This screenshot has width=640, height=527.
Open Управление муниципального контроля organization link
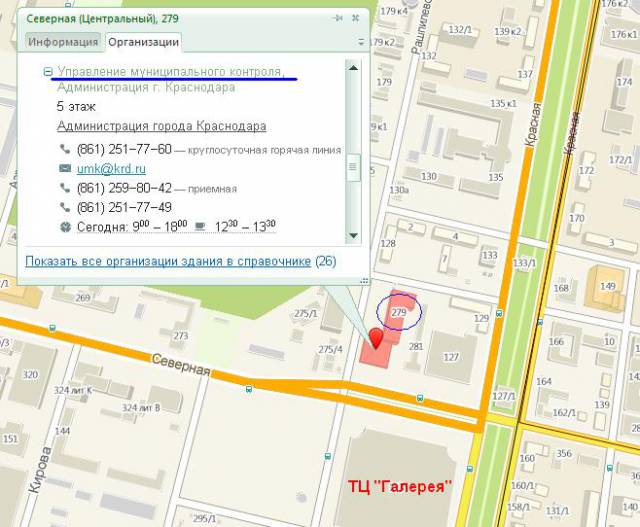170,72
